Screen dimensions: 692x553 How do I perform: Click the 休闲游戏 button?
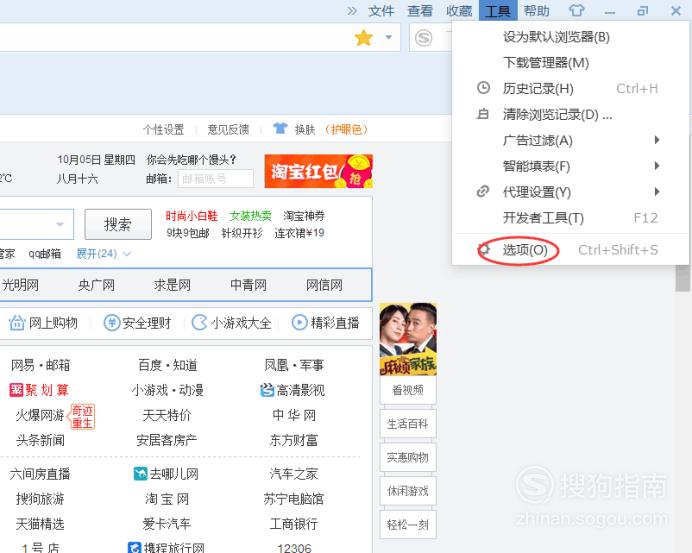tap(408, 491)
